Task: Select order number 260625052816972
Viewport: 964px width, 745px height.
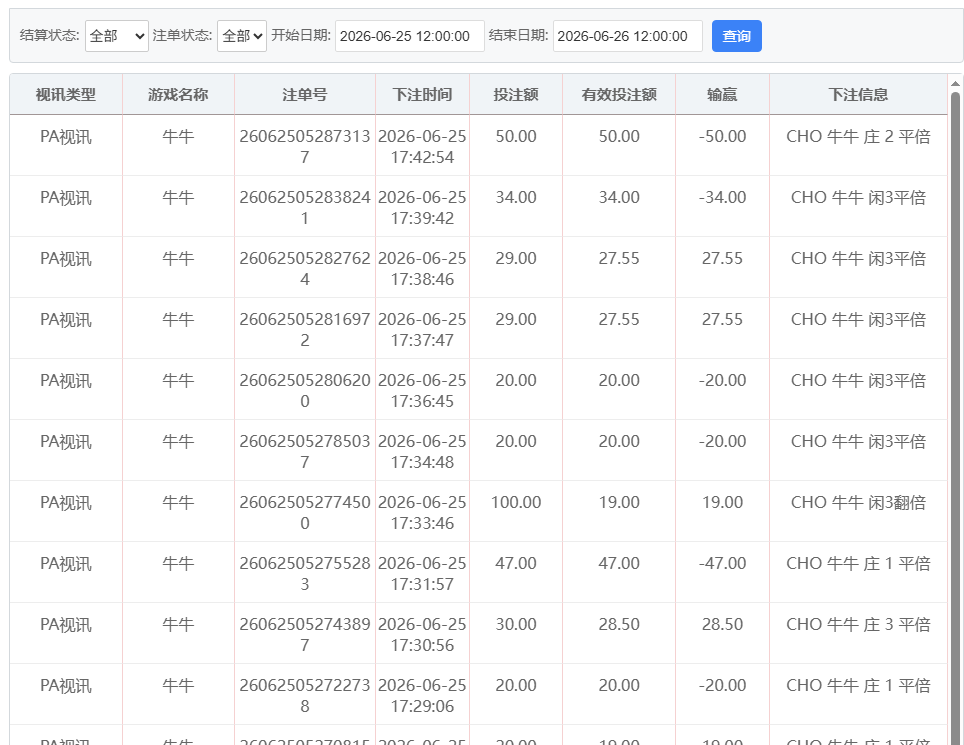Action: (x=304, y=329)
